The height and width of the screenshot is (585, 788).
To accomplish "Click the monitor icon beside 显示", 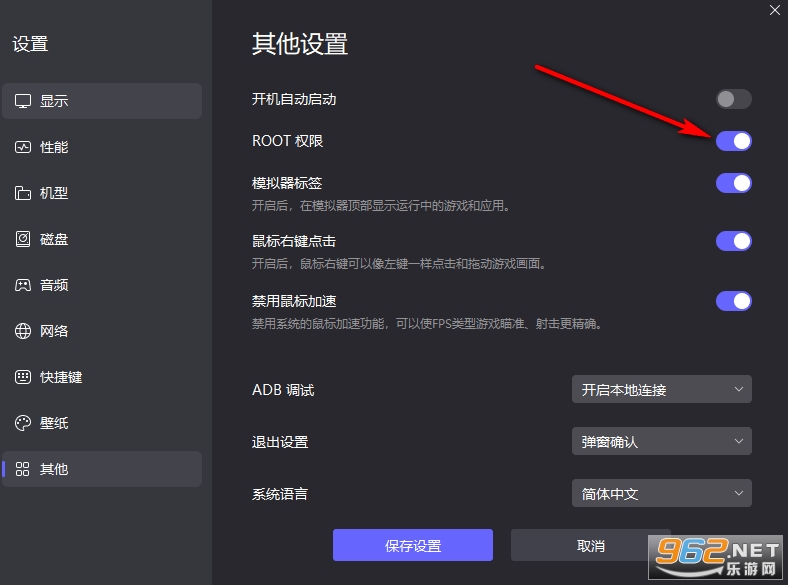I will [x=23, y=101].
